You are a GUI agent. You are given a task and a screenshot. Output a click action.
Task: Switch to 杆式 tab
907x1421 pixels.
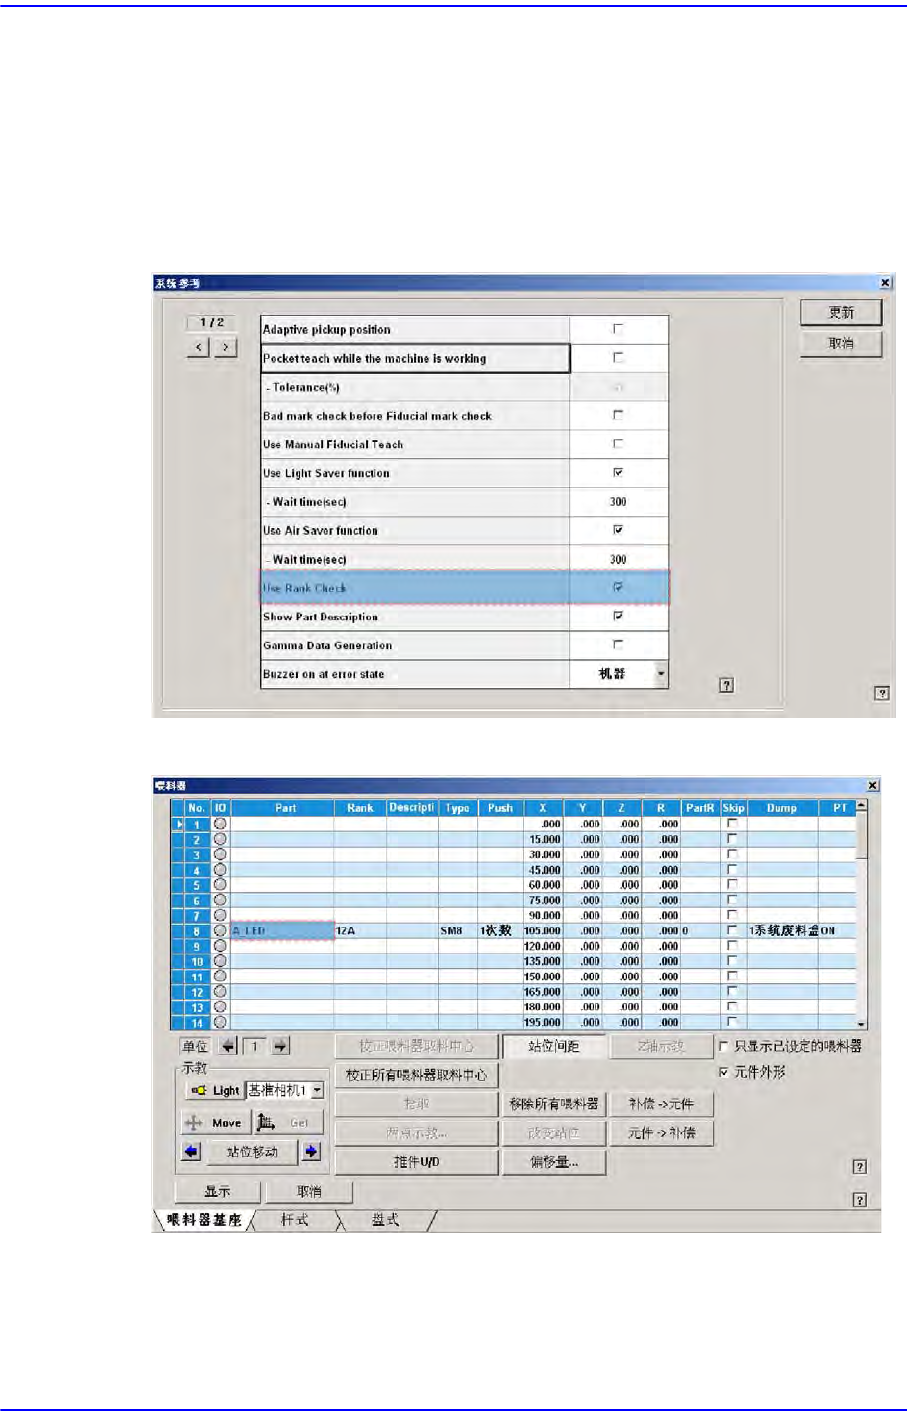tap(294, 1220)
